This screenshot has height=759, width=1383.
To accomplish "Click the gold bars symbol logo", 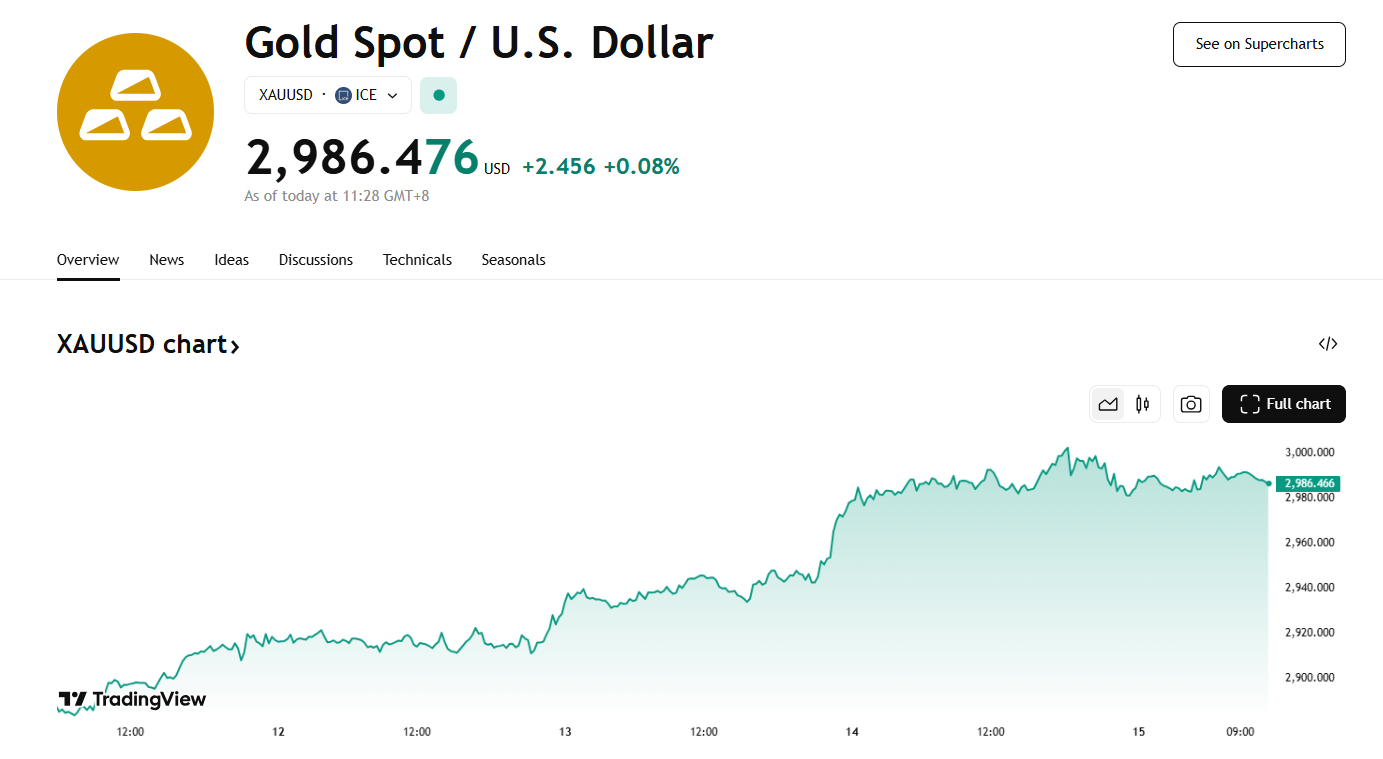I will pos(135,112).
